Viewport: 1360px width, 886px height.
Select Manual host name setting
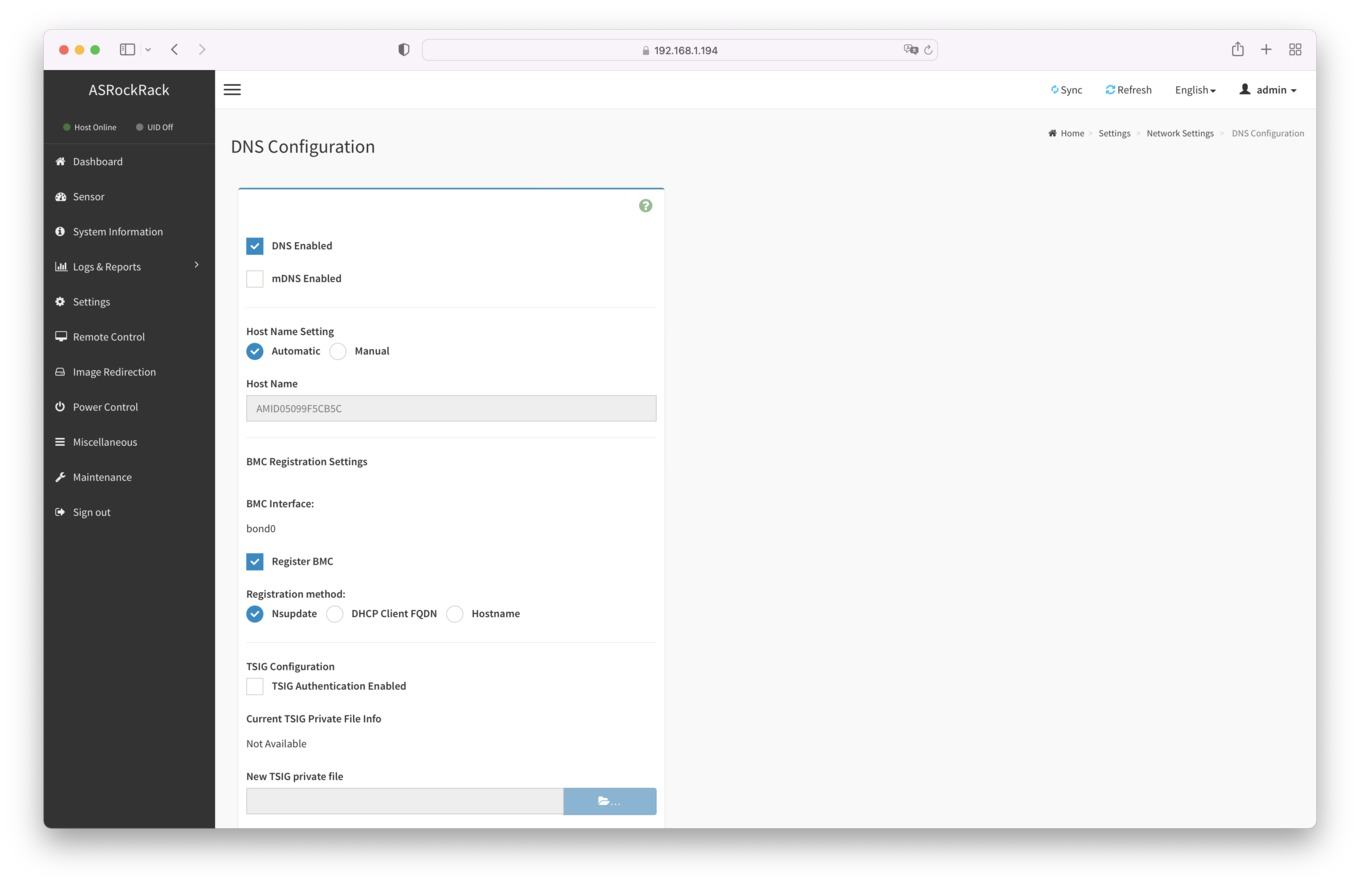(x=338, y=351)
